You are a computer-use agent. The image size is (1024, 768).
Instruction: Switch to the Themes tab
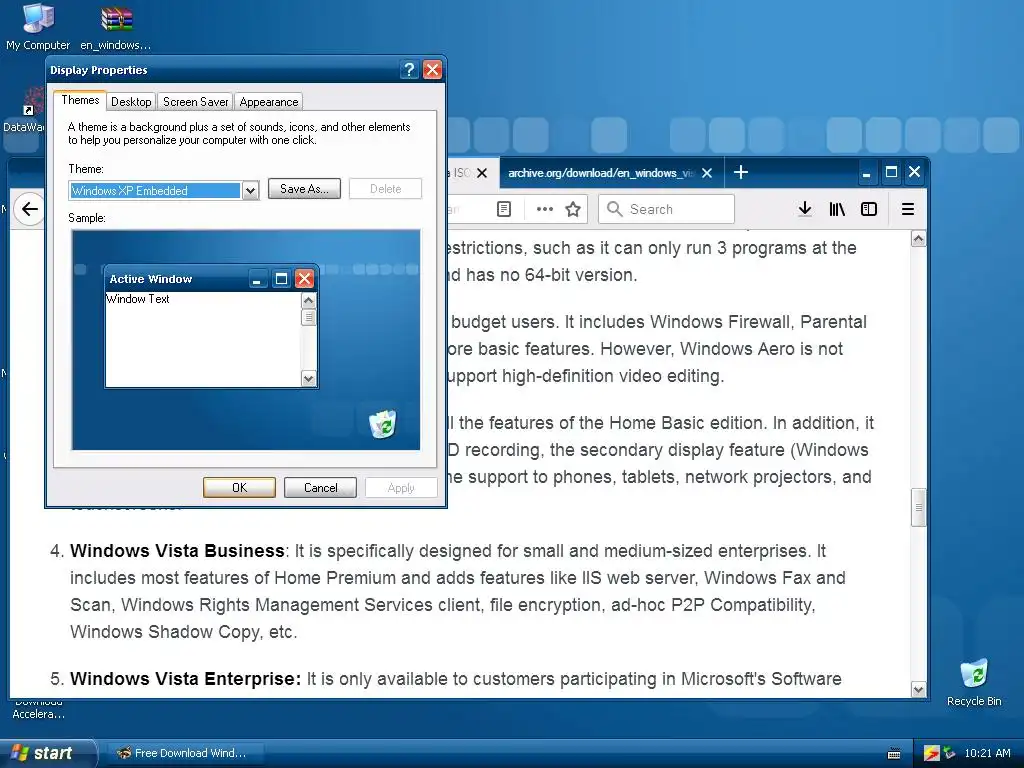80,100
